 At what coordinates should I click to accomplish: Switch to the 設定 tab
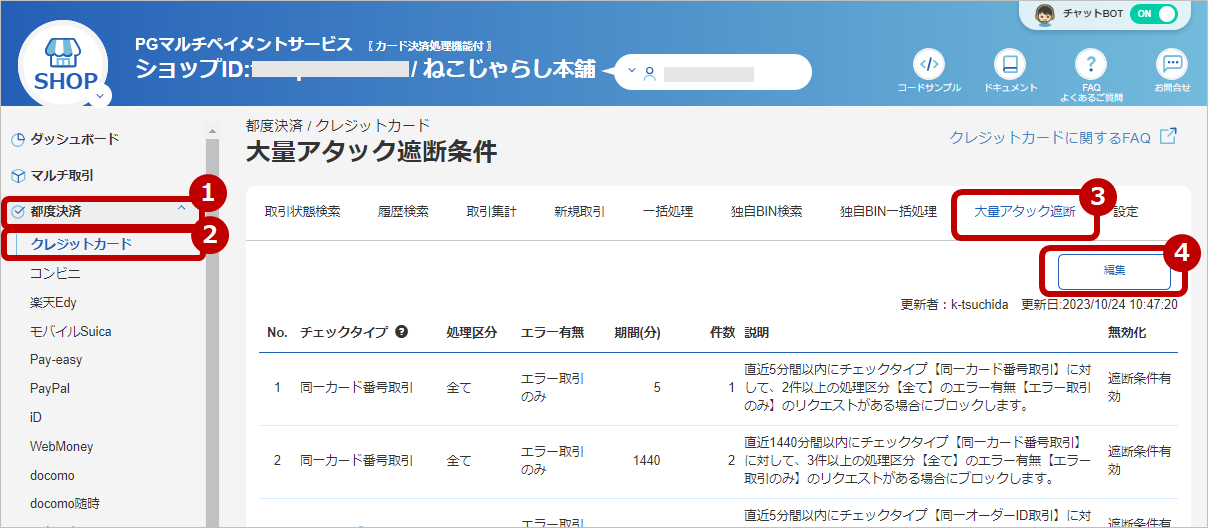(1125, 212)
